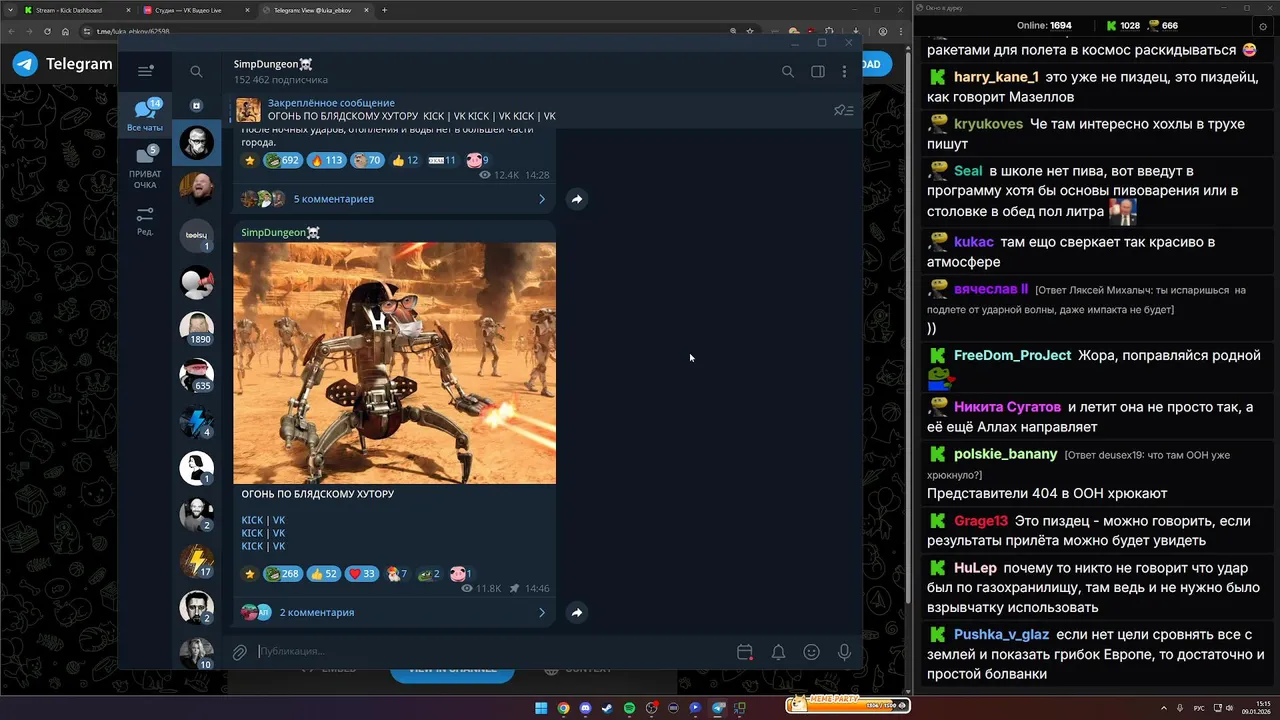This screenshot has width=1280, height=720.
Task: Click the chat list search magnifier icon
Action: point(196,72)
